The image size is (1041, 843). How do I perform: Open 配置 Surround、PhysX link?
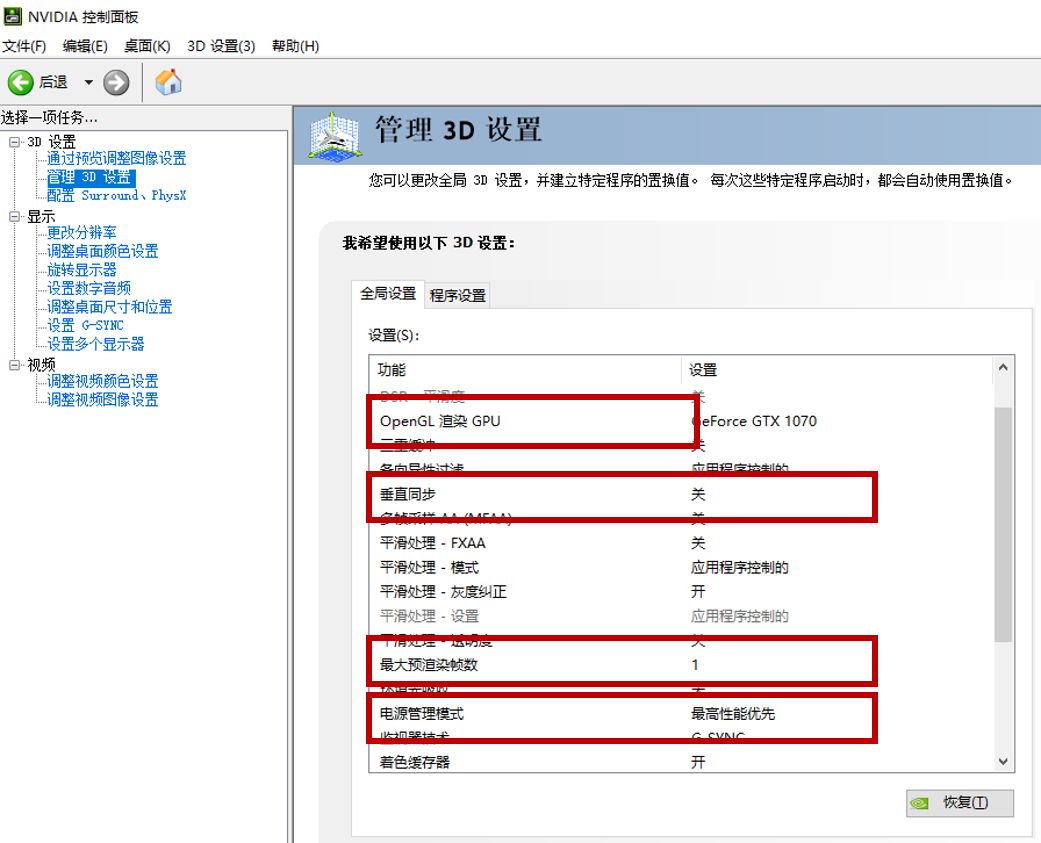click(x=116, y=195)
